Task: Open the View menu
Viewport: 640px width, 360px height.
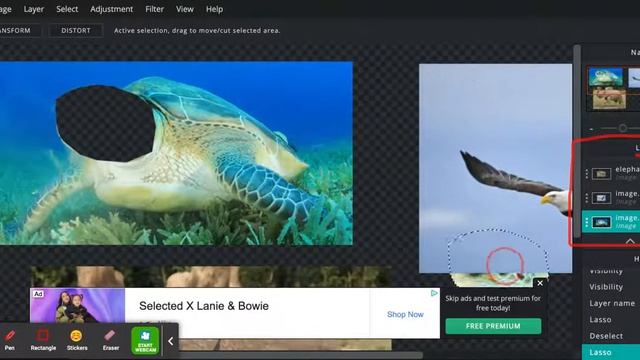Action: [184, 9]
